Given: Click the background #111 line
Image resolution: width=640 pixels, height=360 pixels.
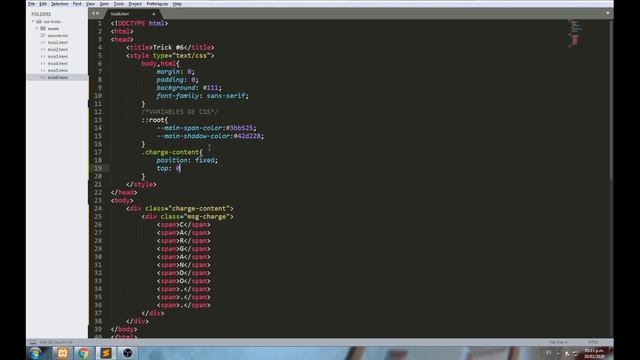Looking at the screenshot, I should [x=189, y=87].
